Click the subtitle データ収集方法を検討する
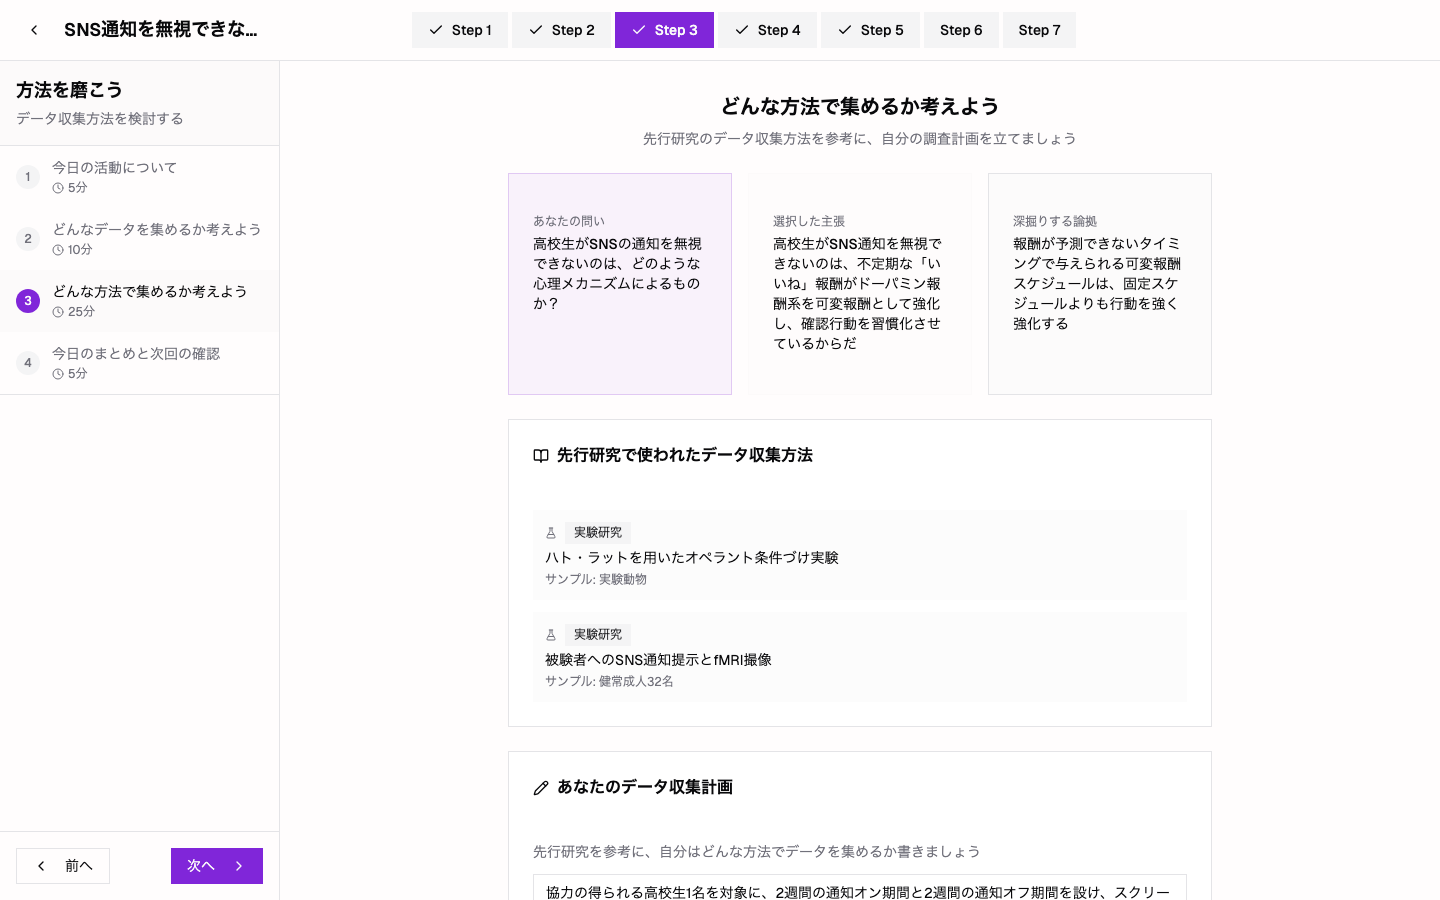 point(100,118)
